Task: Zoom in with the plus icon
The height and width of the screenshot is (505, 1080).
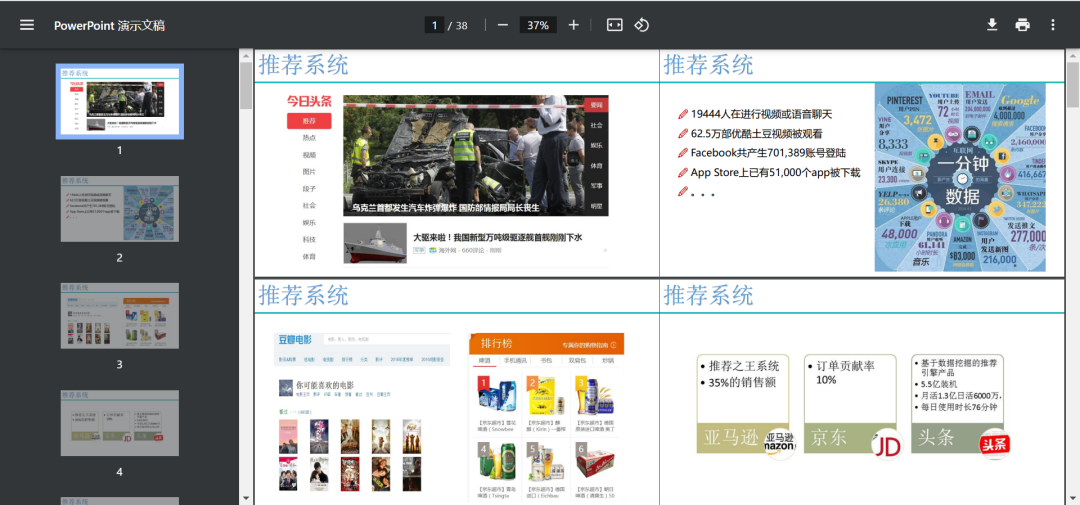Action: coord(574,25)
